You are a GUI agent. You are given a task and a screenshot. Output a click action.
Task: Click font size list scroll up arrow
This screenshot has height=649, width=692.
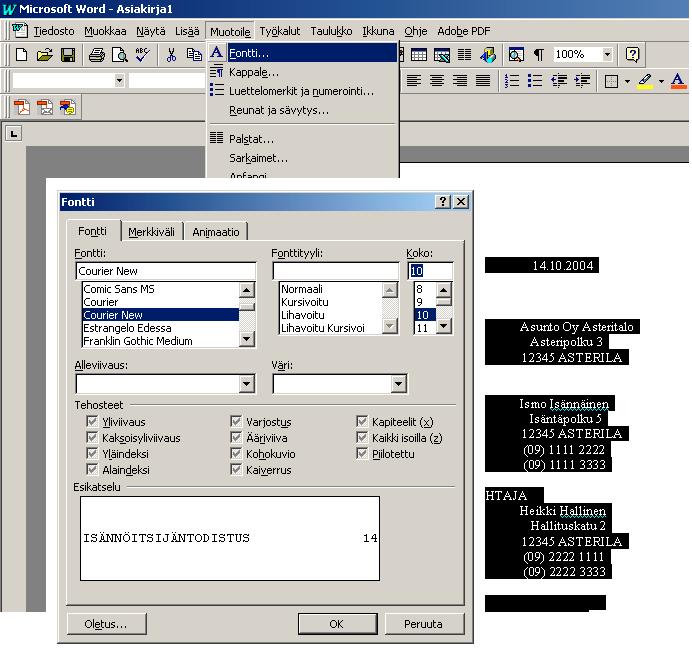[x=444, y=290]
